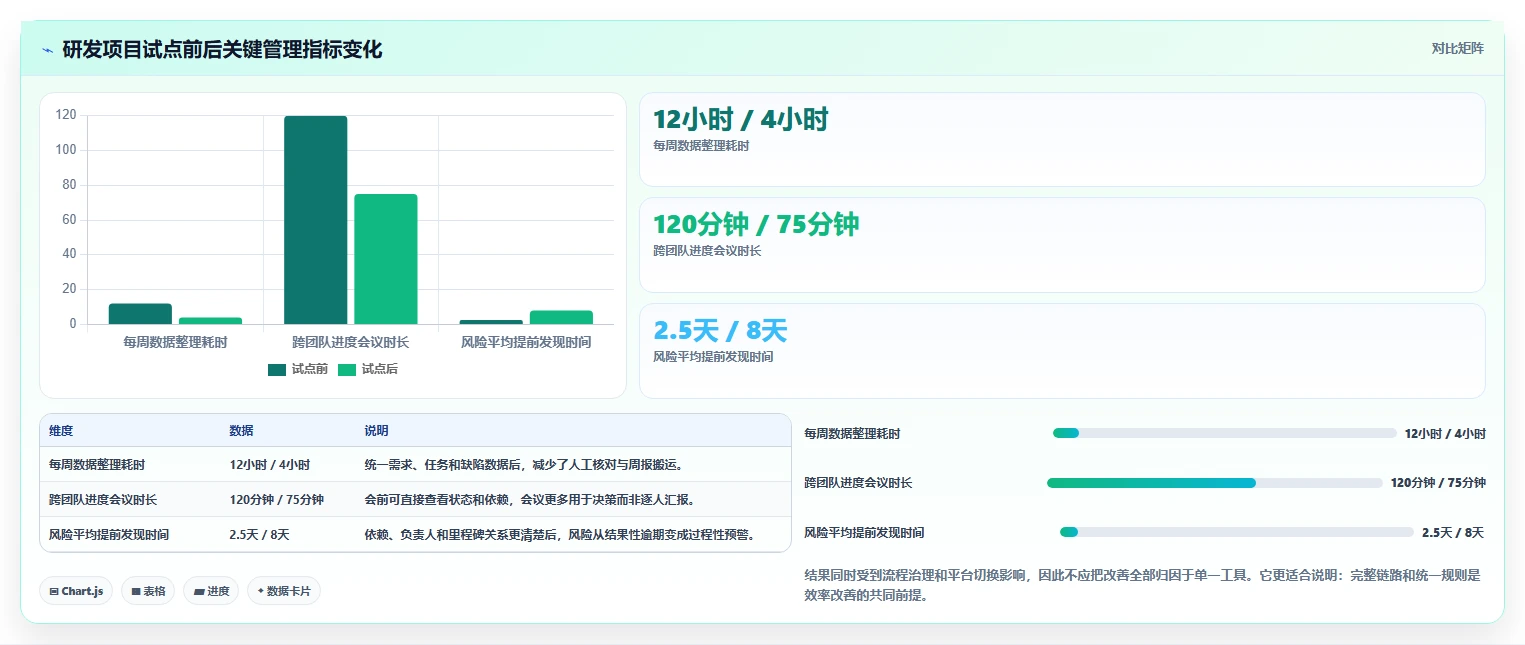Image resolution: width=1525 pixels, height=645 pixels.
Task: Click the lightning icon beside the dashboard title
Action: point(47,50)
